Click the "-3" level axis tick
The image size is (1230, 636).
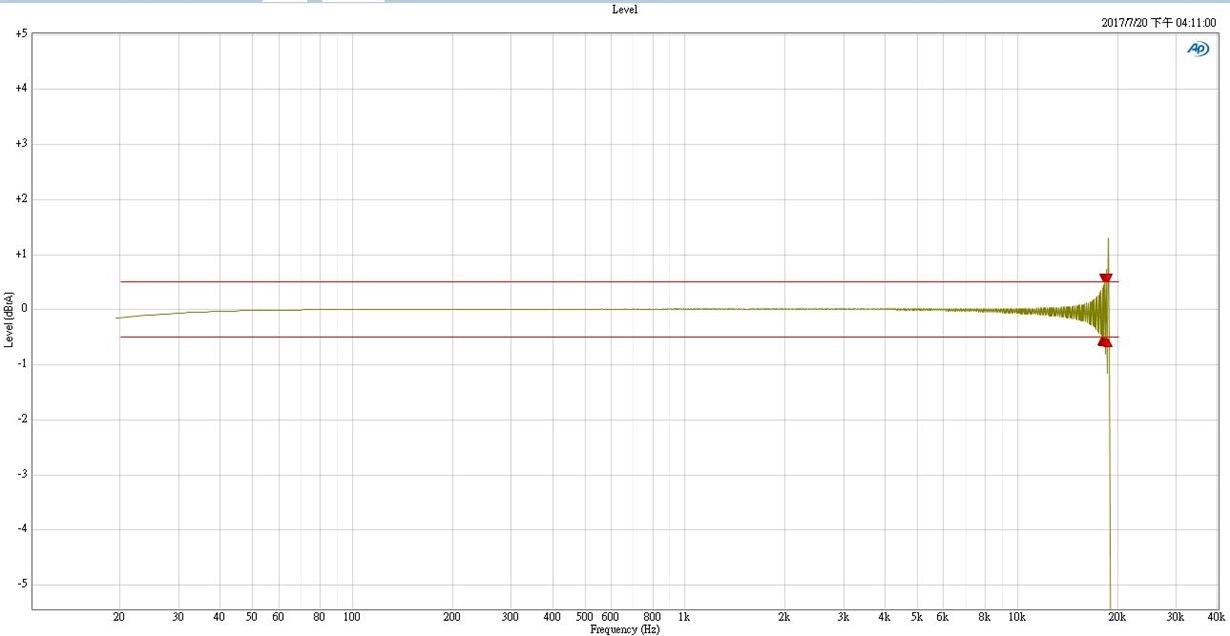point(22,474)
